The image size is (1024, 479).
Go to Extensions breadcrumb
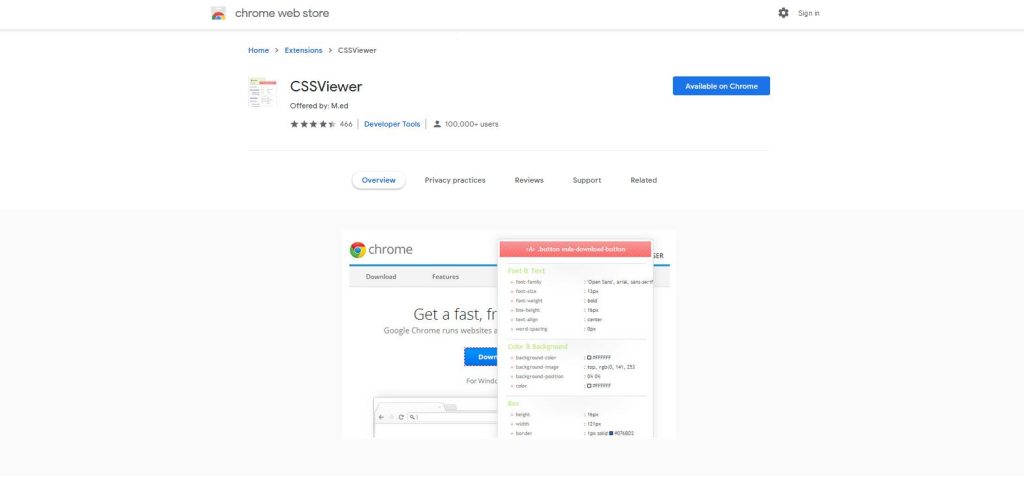tap(303, 50)
